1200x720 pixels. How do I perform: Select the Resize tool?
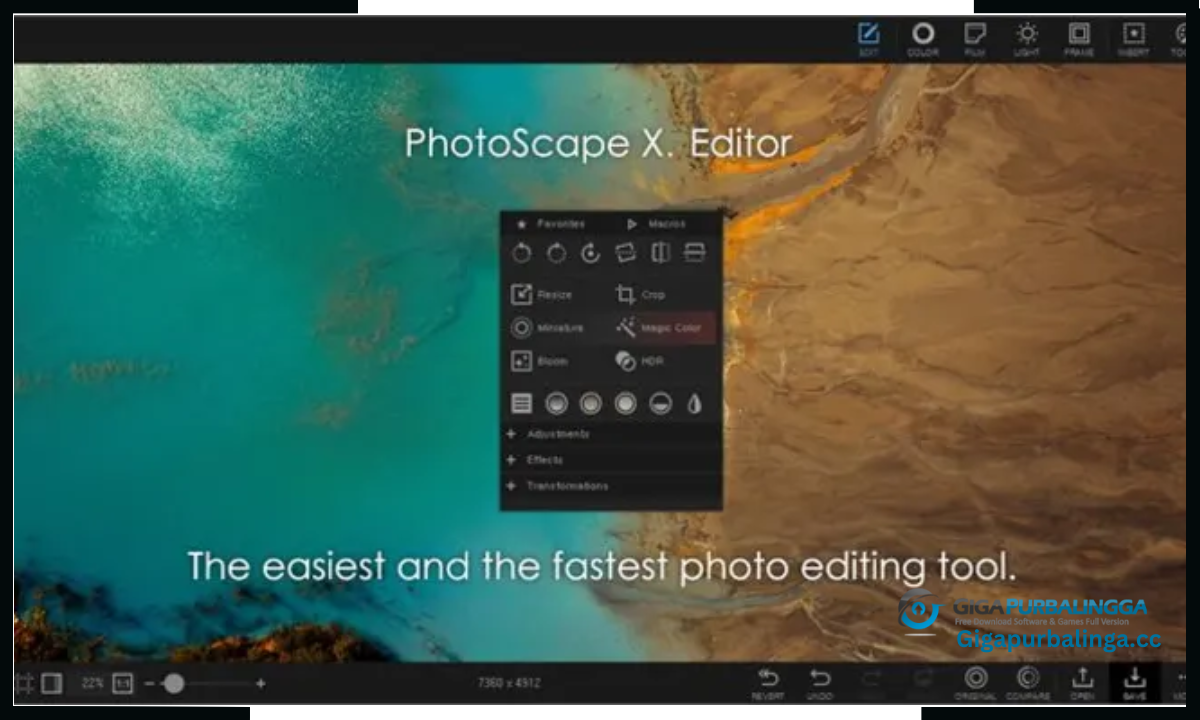pos(543,294)
